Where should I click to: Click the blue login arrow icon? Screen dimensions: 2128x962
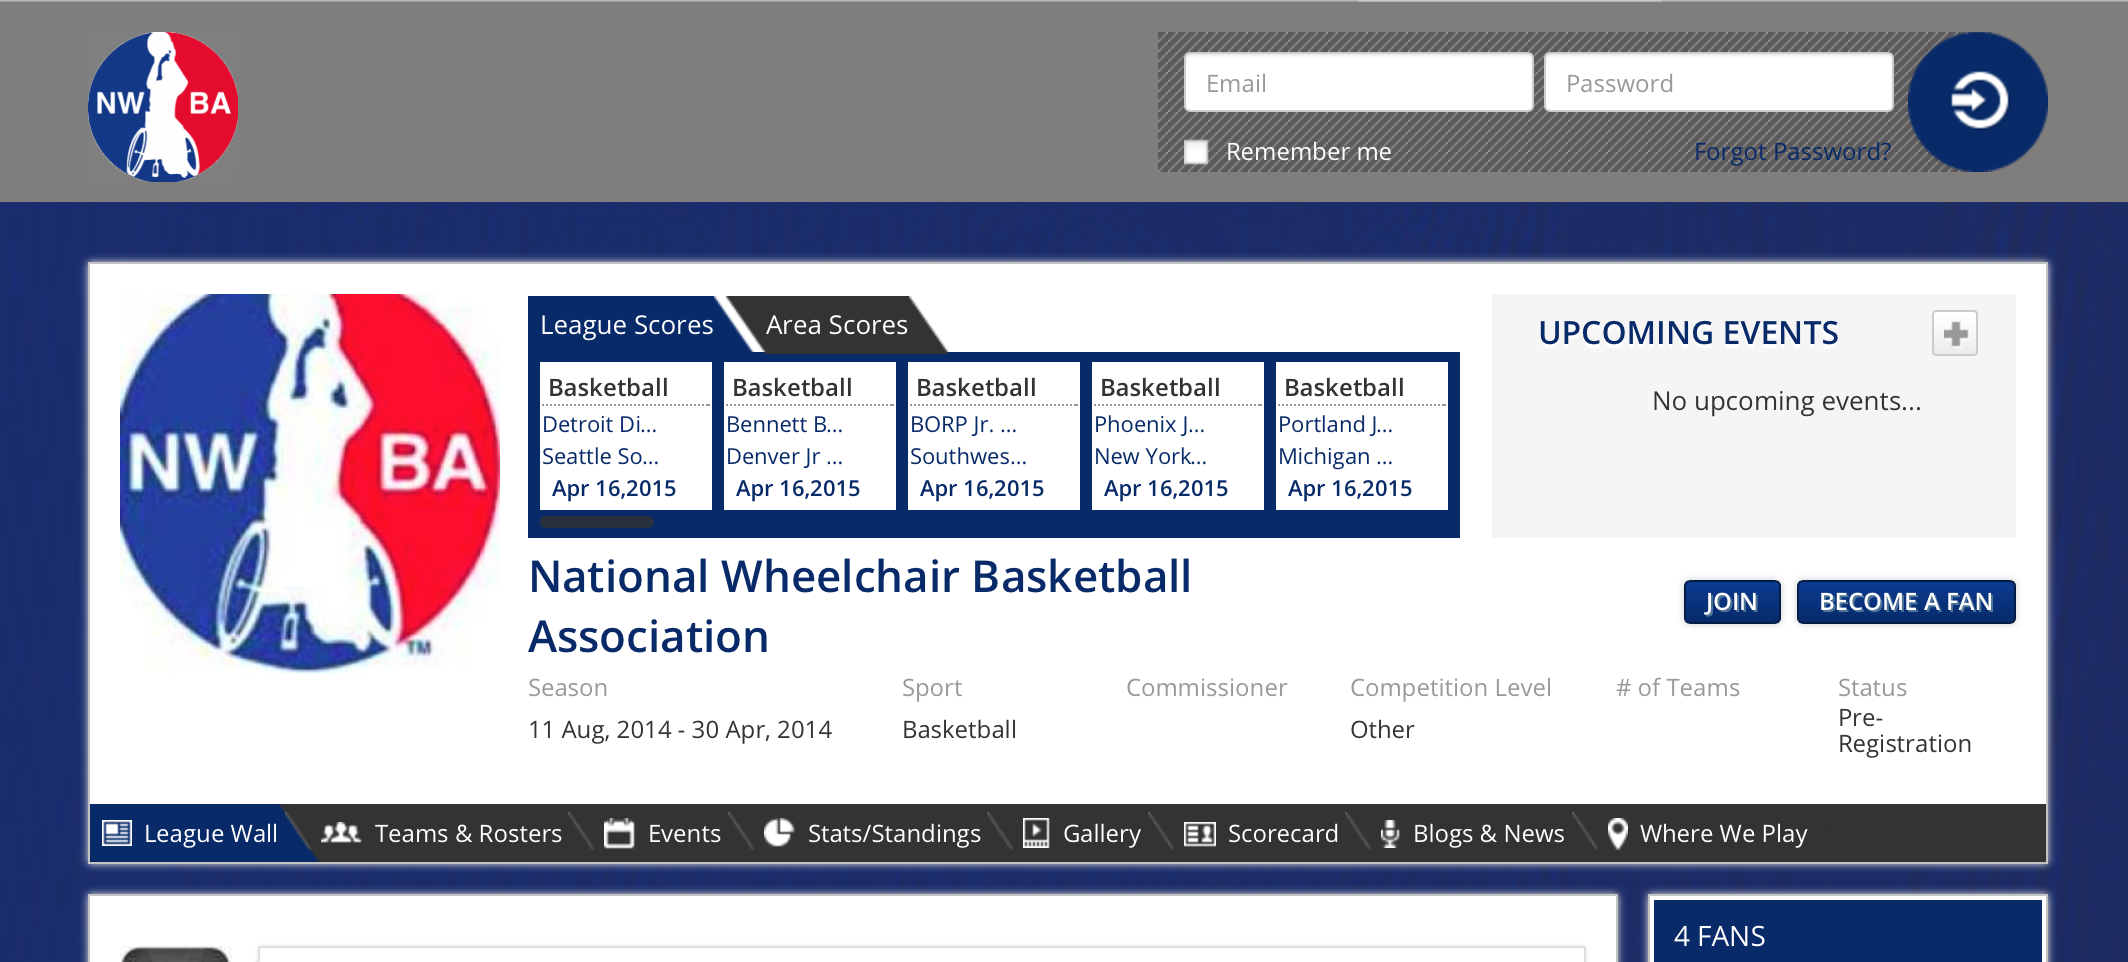[1977, 101]
